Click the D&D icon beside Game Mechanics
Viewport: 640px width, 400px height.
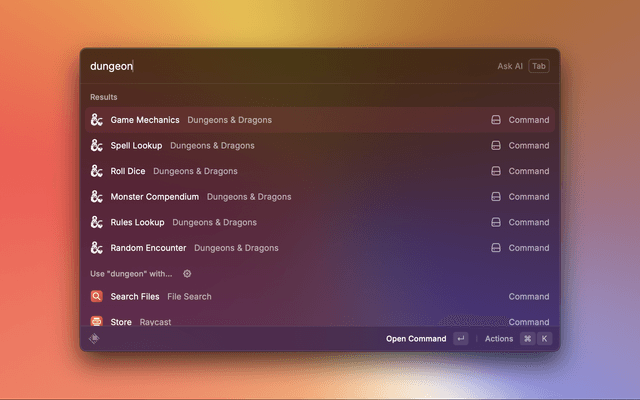point(97,120)
